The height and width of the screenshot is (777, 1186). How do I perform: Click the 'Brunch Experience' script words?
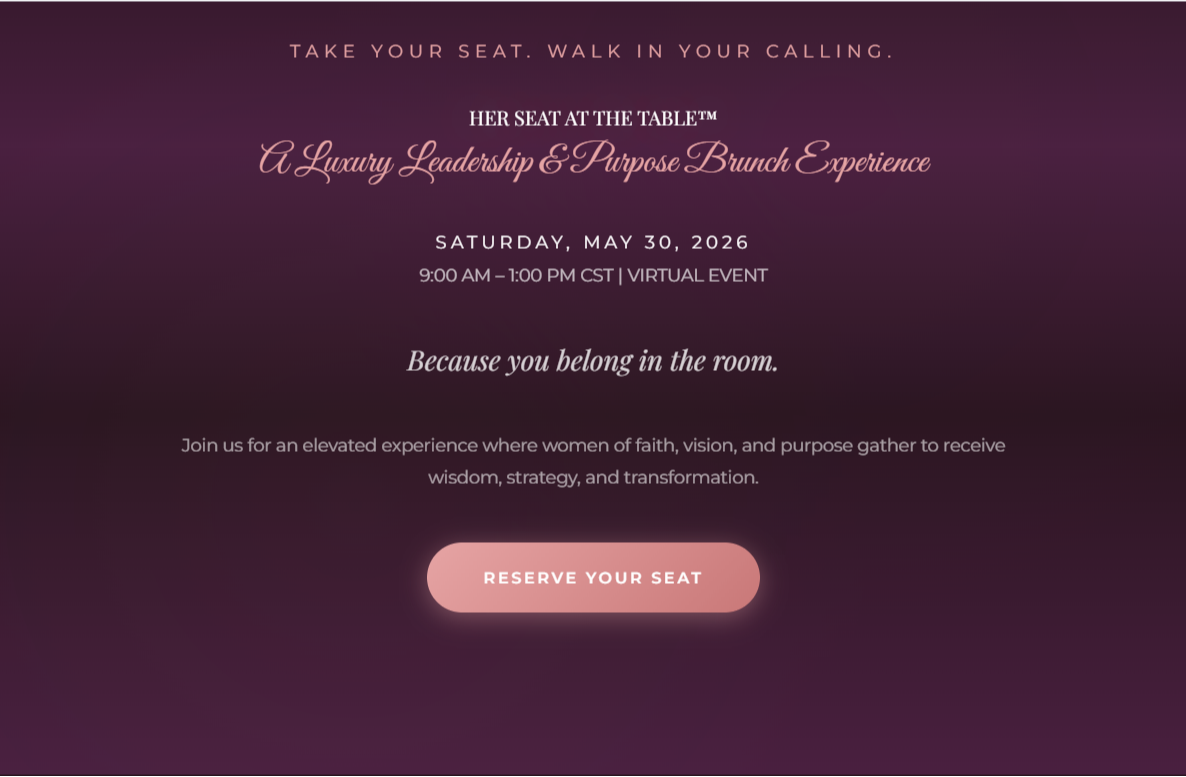click(808, 161)
